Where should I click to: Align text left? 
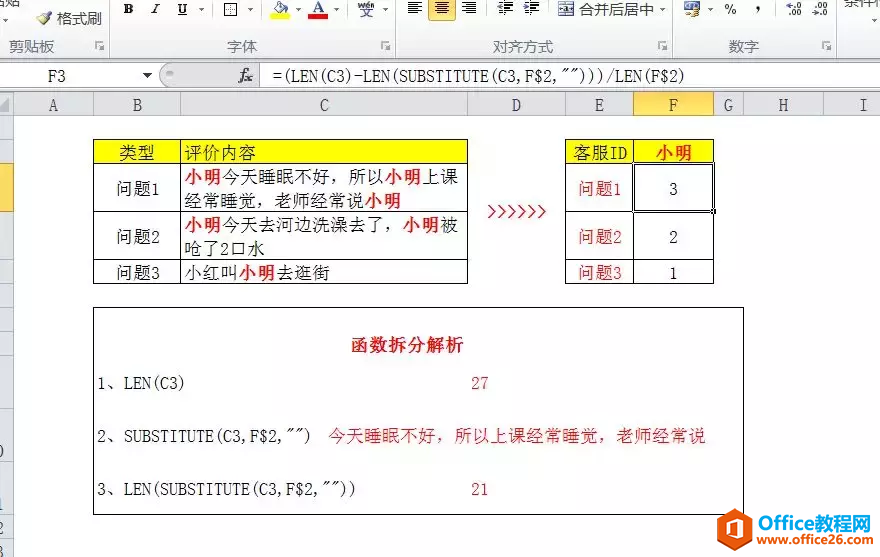(415, 8)
